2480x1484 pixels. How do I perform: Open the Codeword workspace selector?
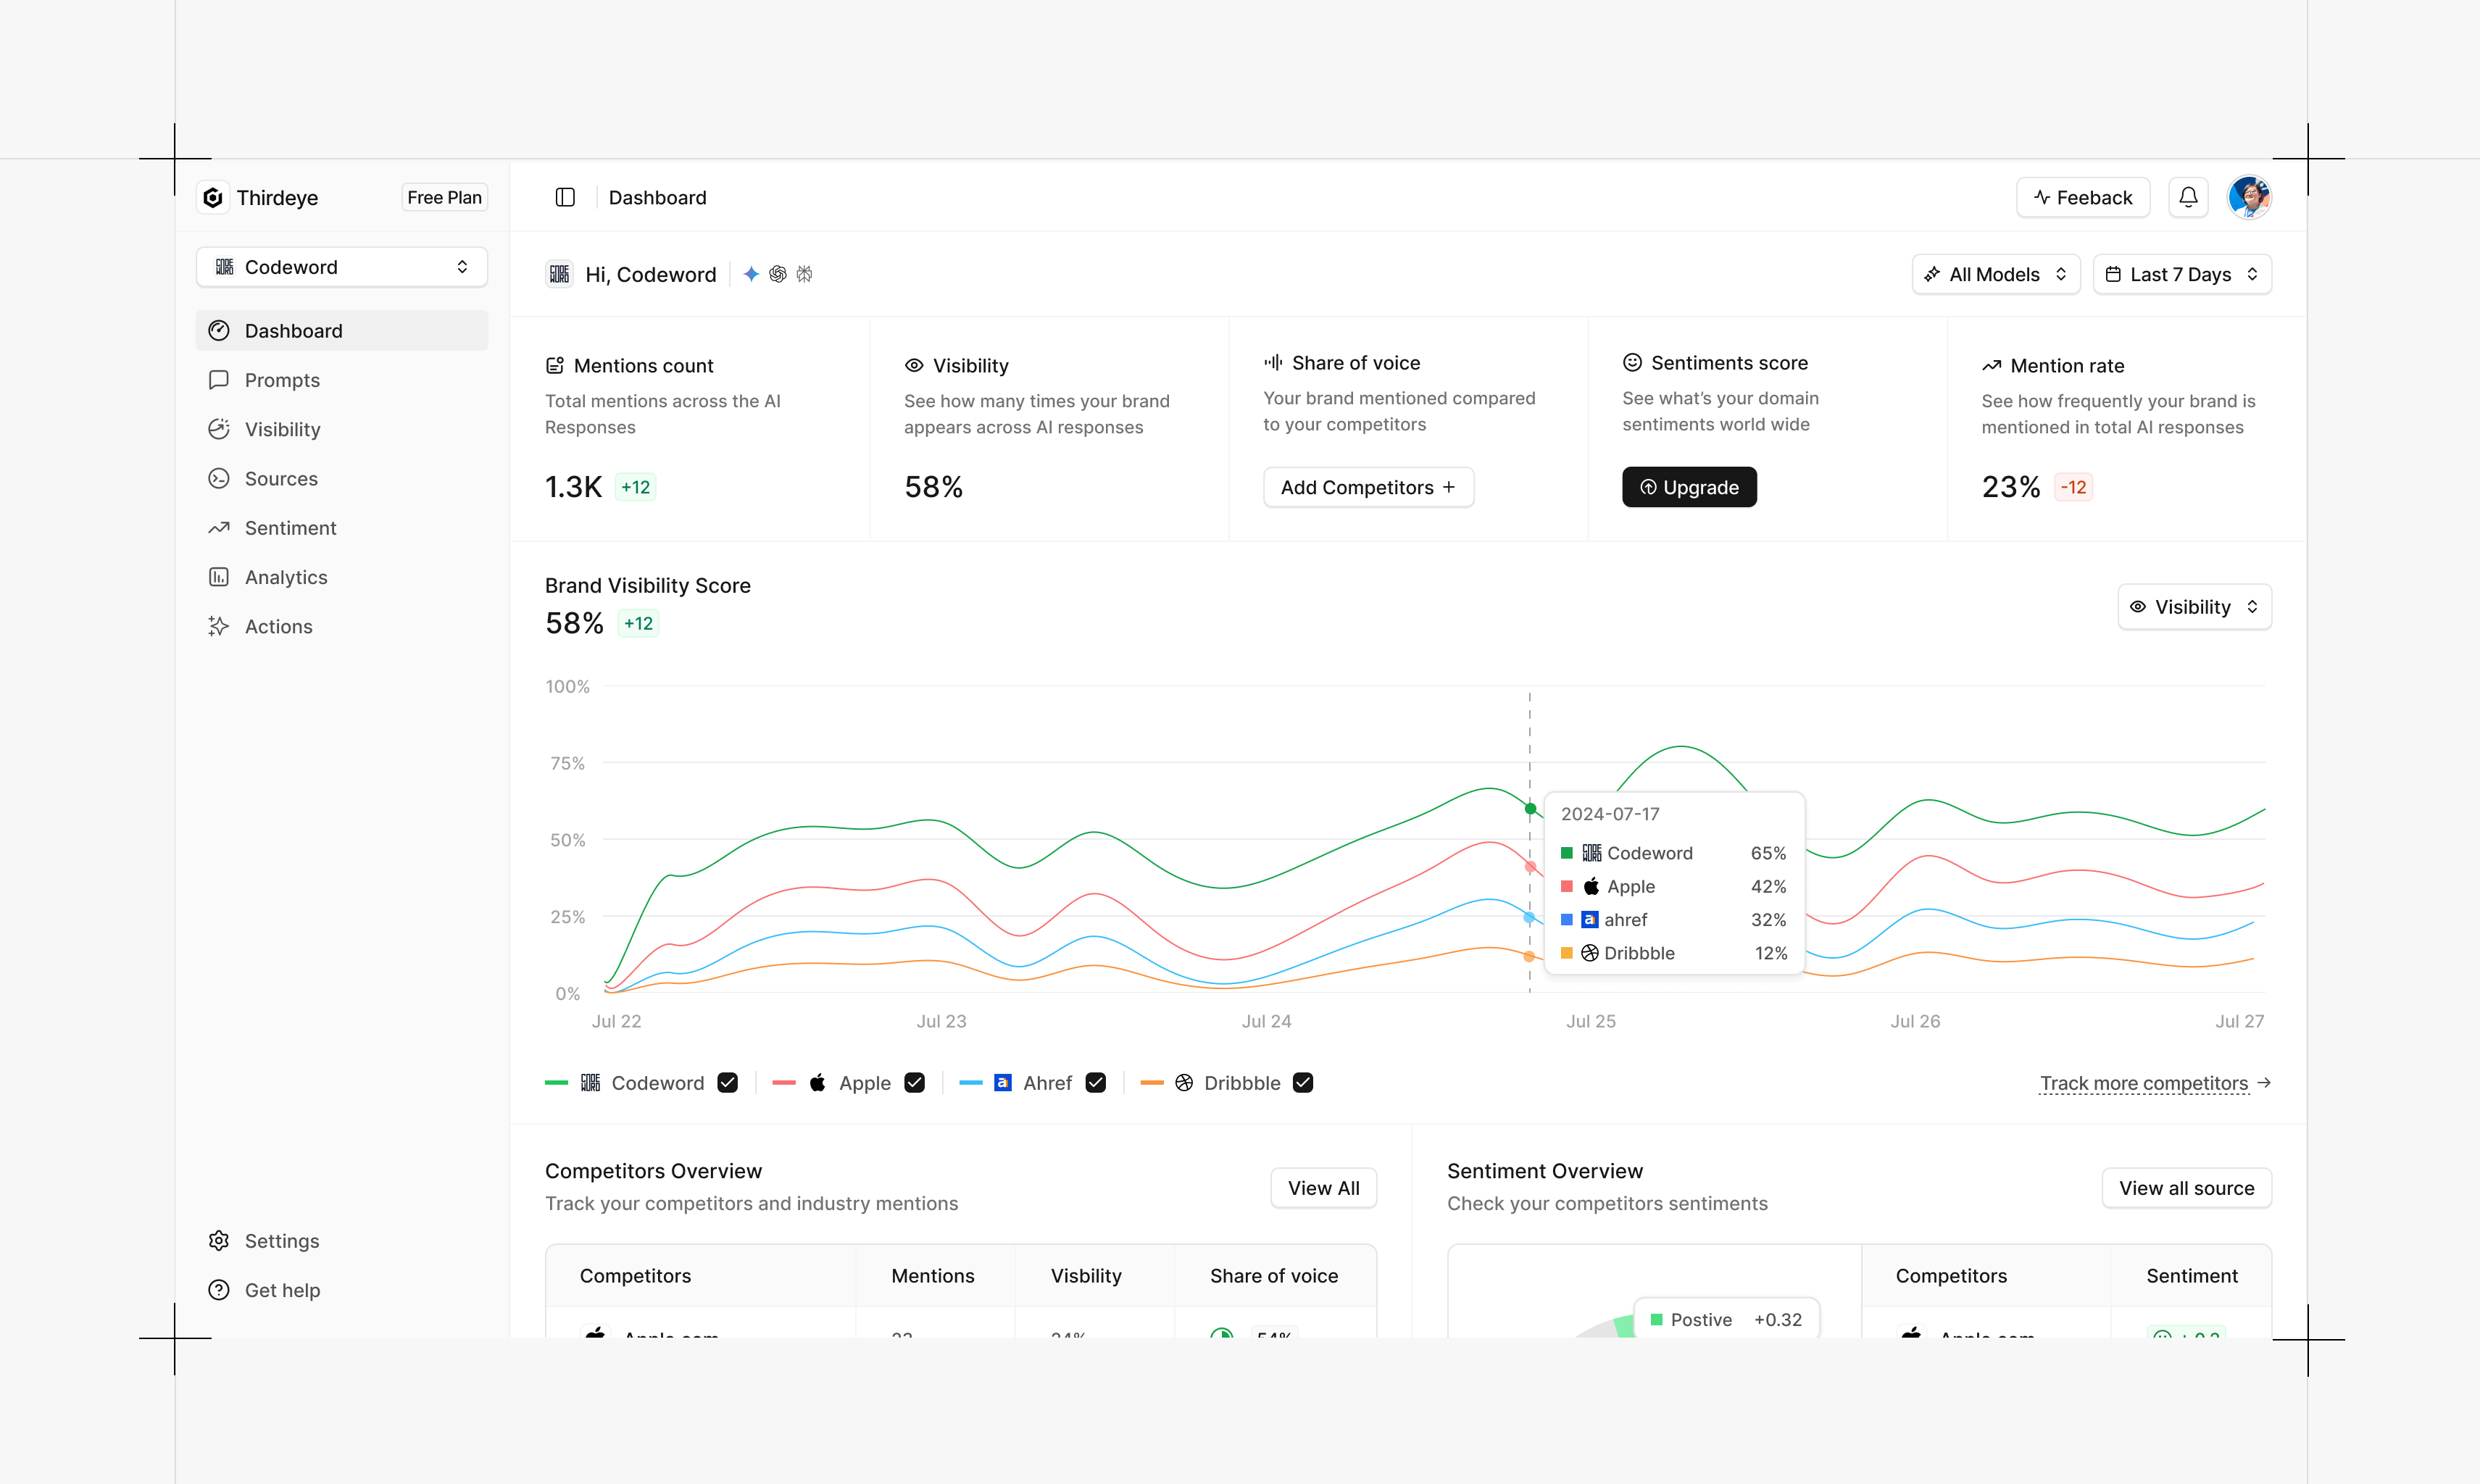pos(341,267)
